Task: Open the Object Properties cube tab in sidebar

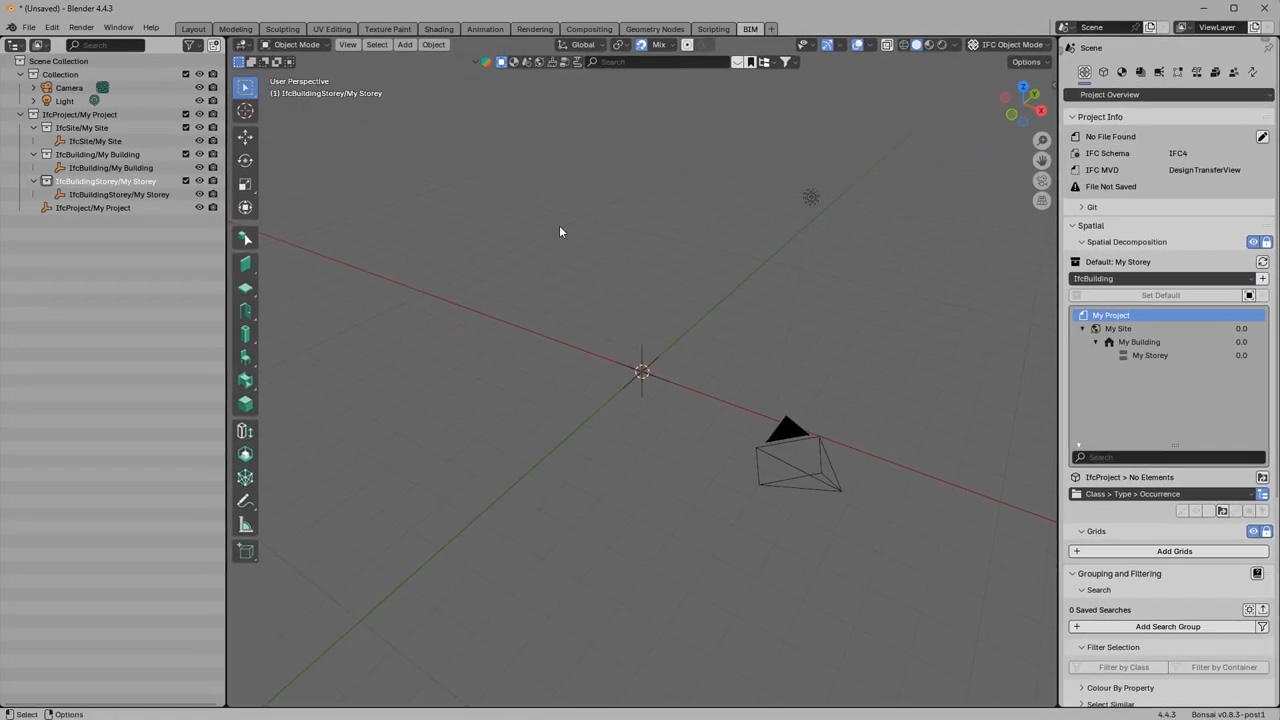Action: [1103, 72]
